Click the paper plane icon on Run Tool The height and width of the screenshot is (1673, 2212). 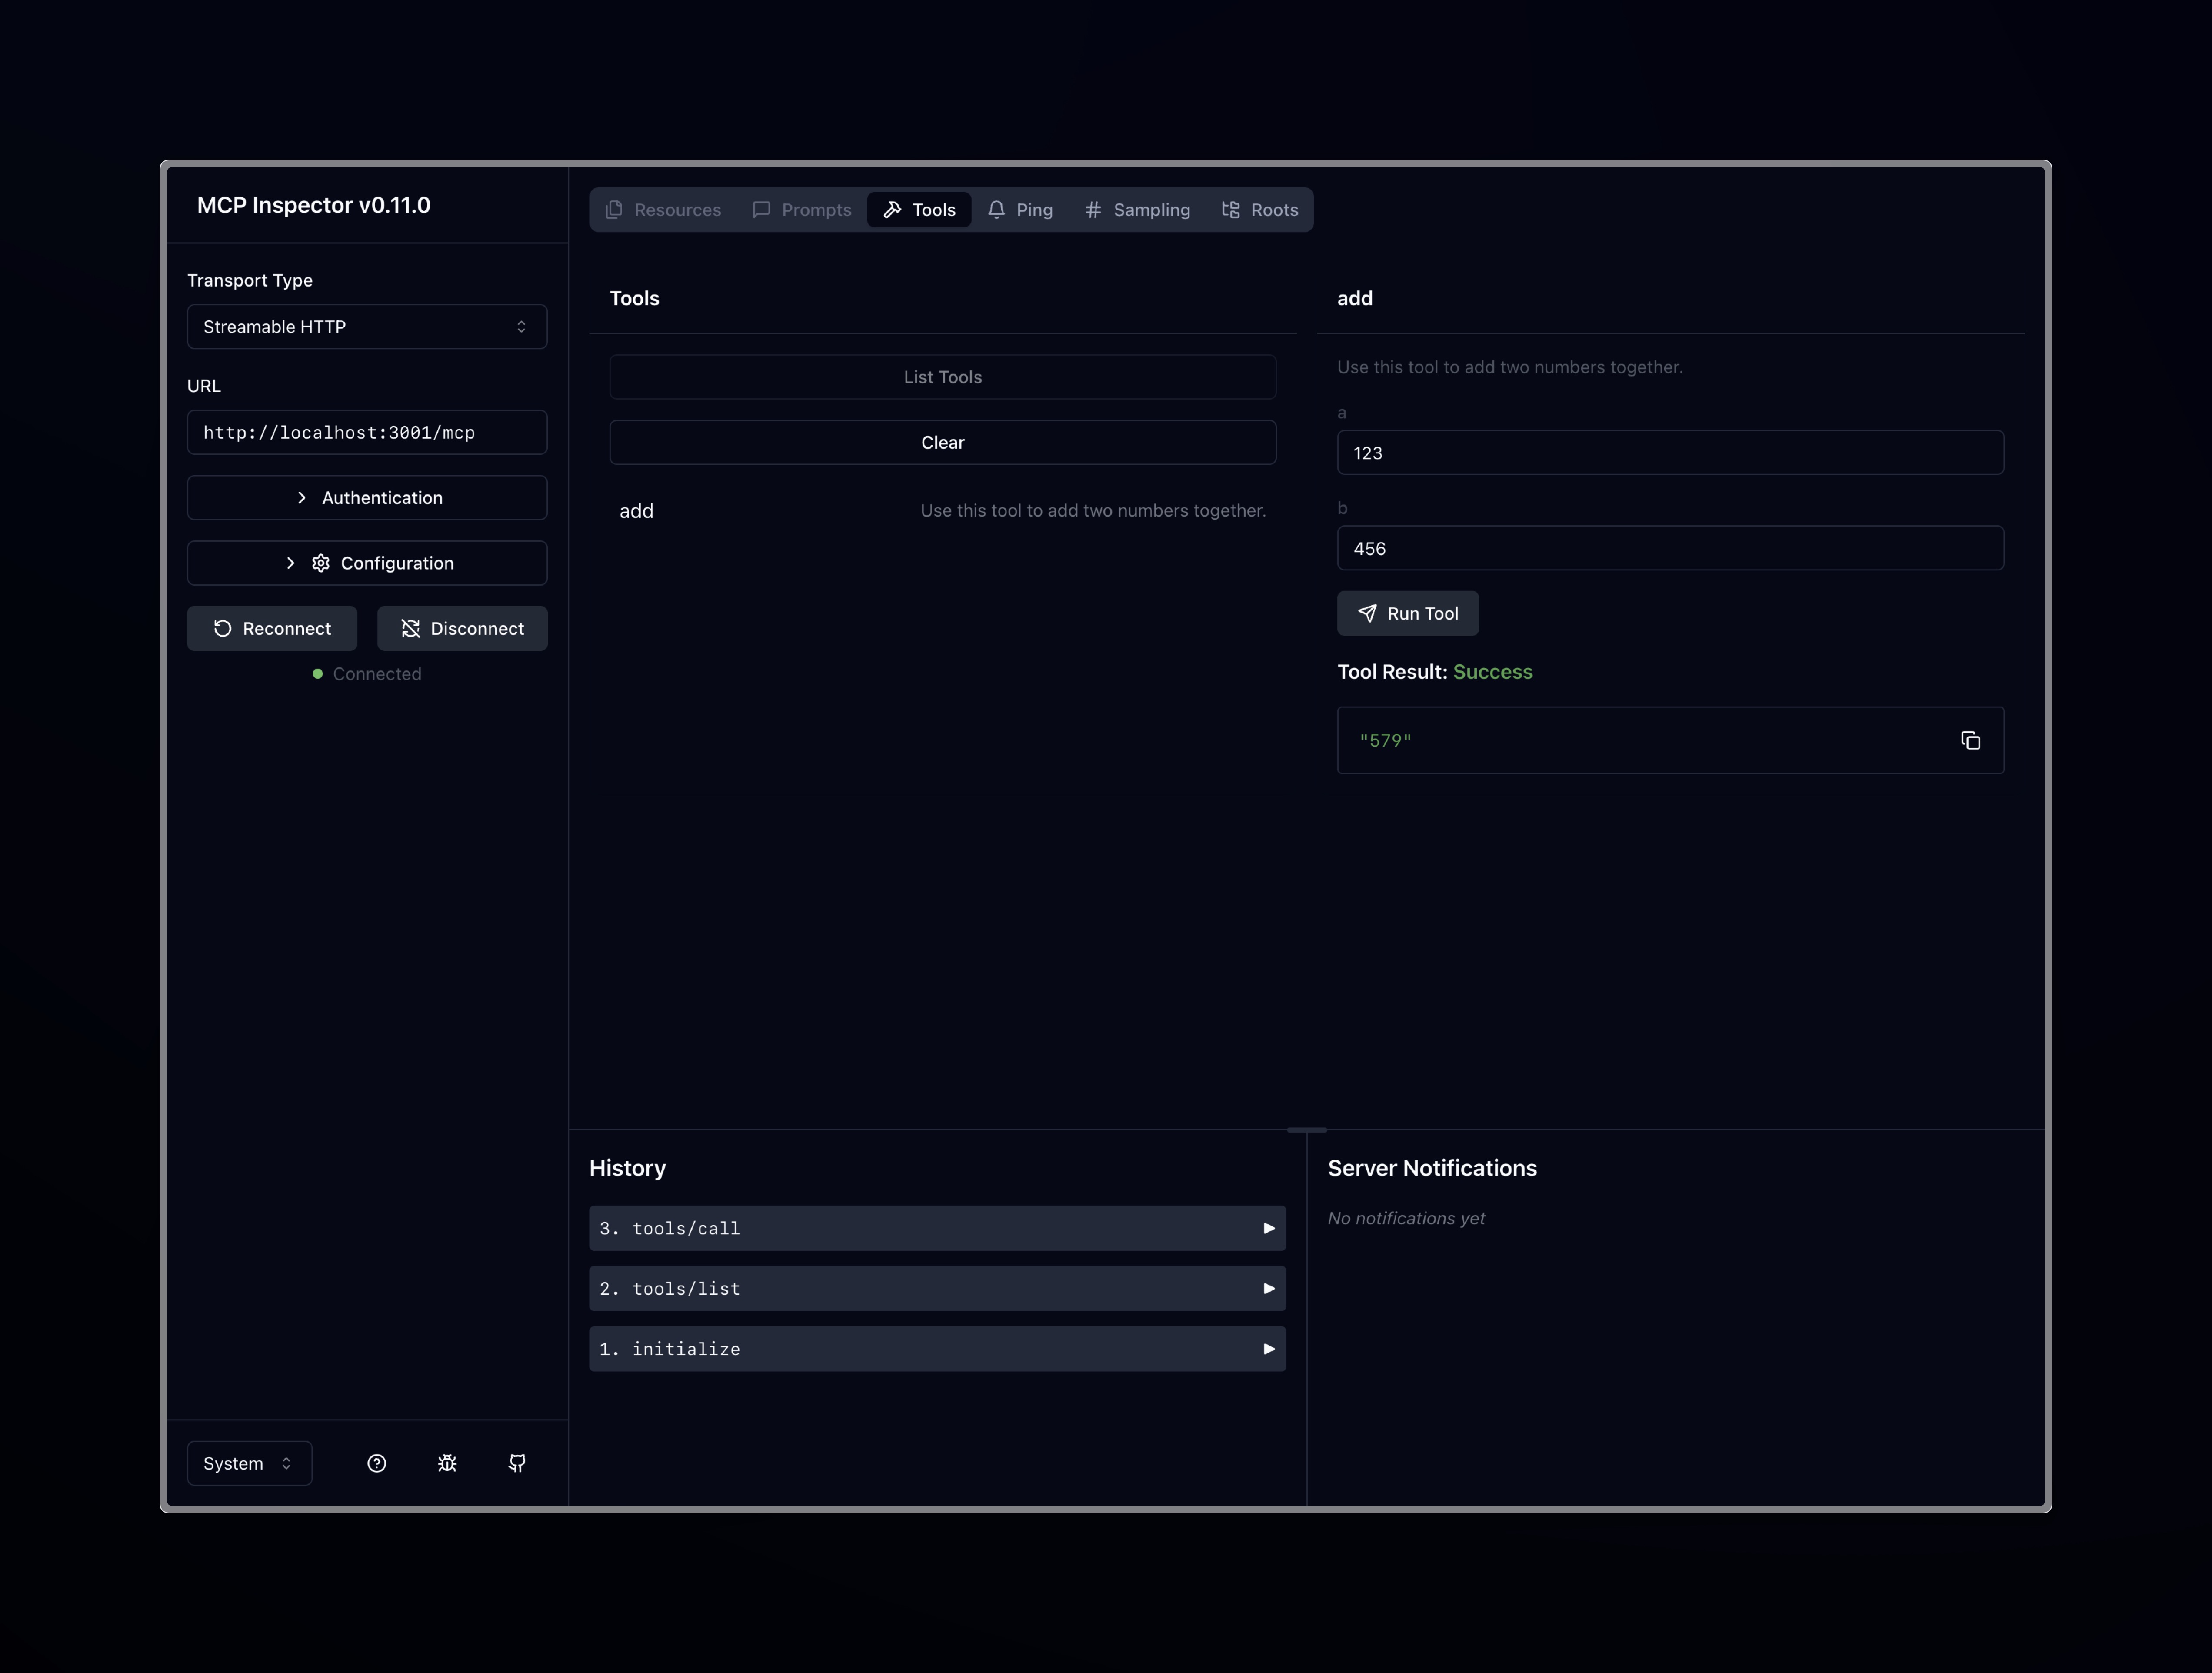[1367, 613]
